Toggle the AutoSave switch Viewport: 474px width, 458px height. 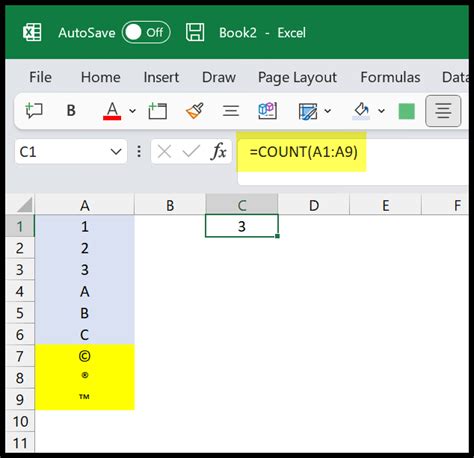pyautogui.click(x=146, y=33)
